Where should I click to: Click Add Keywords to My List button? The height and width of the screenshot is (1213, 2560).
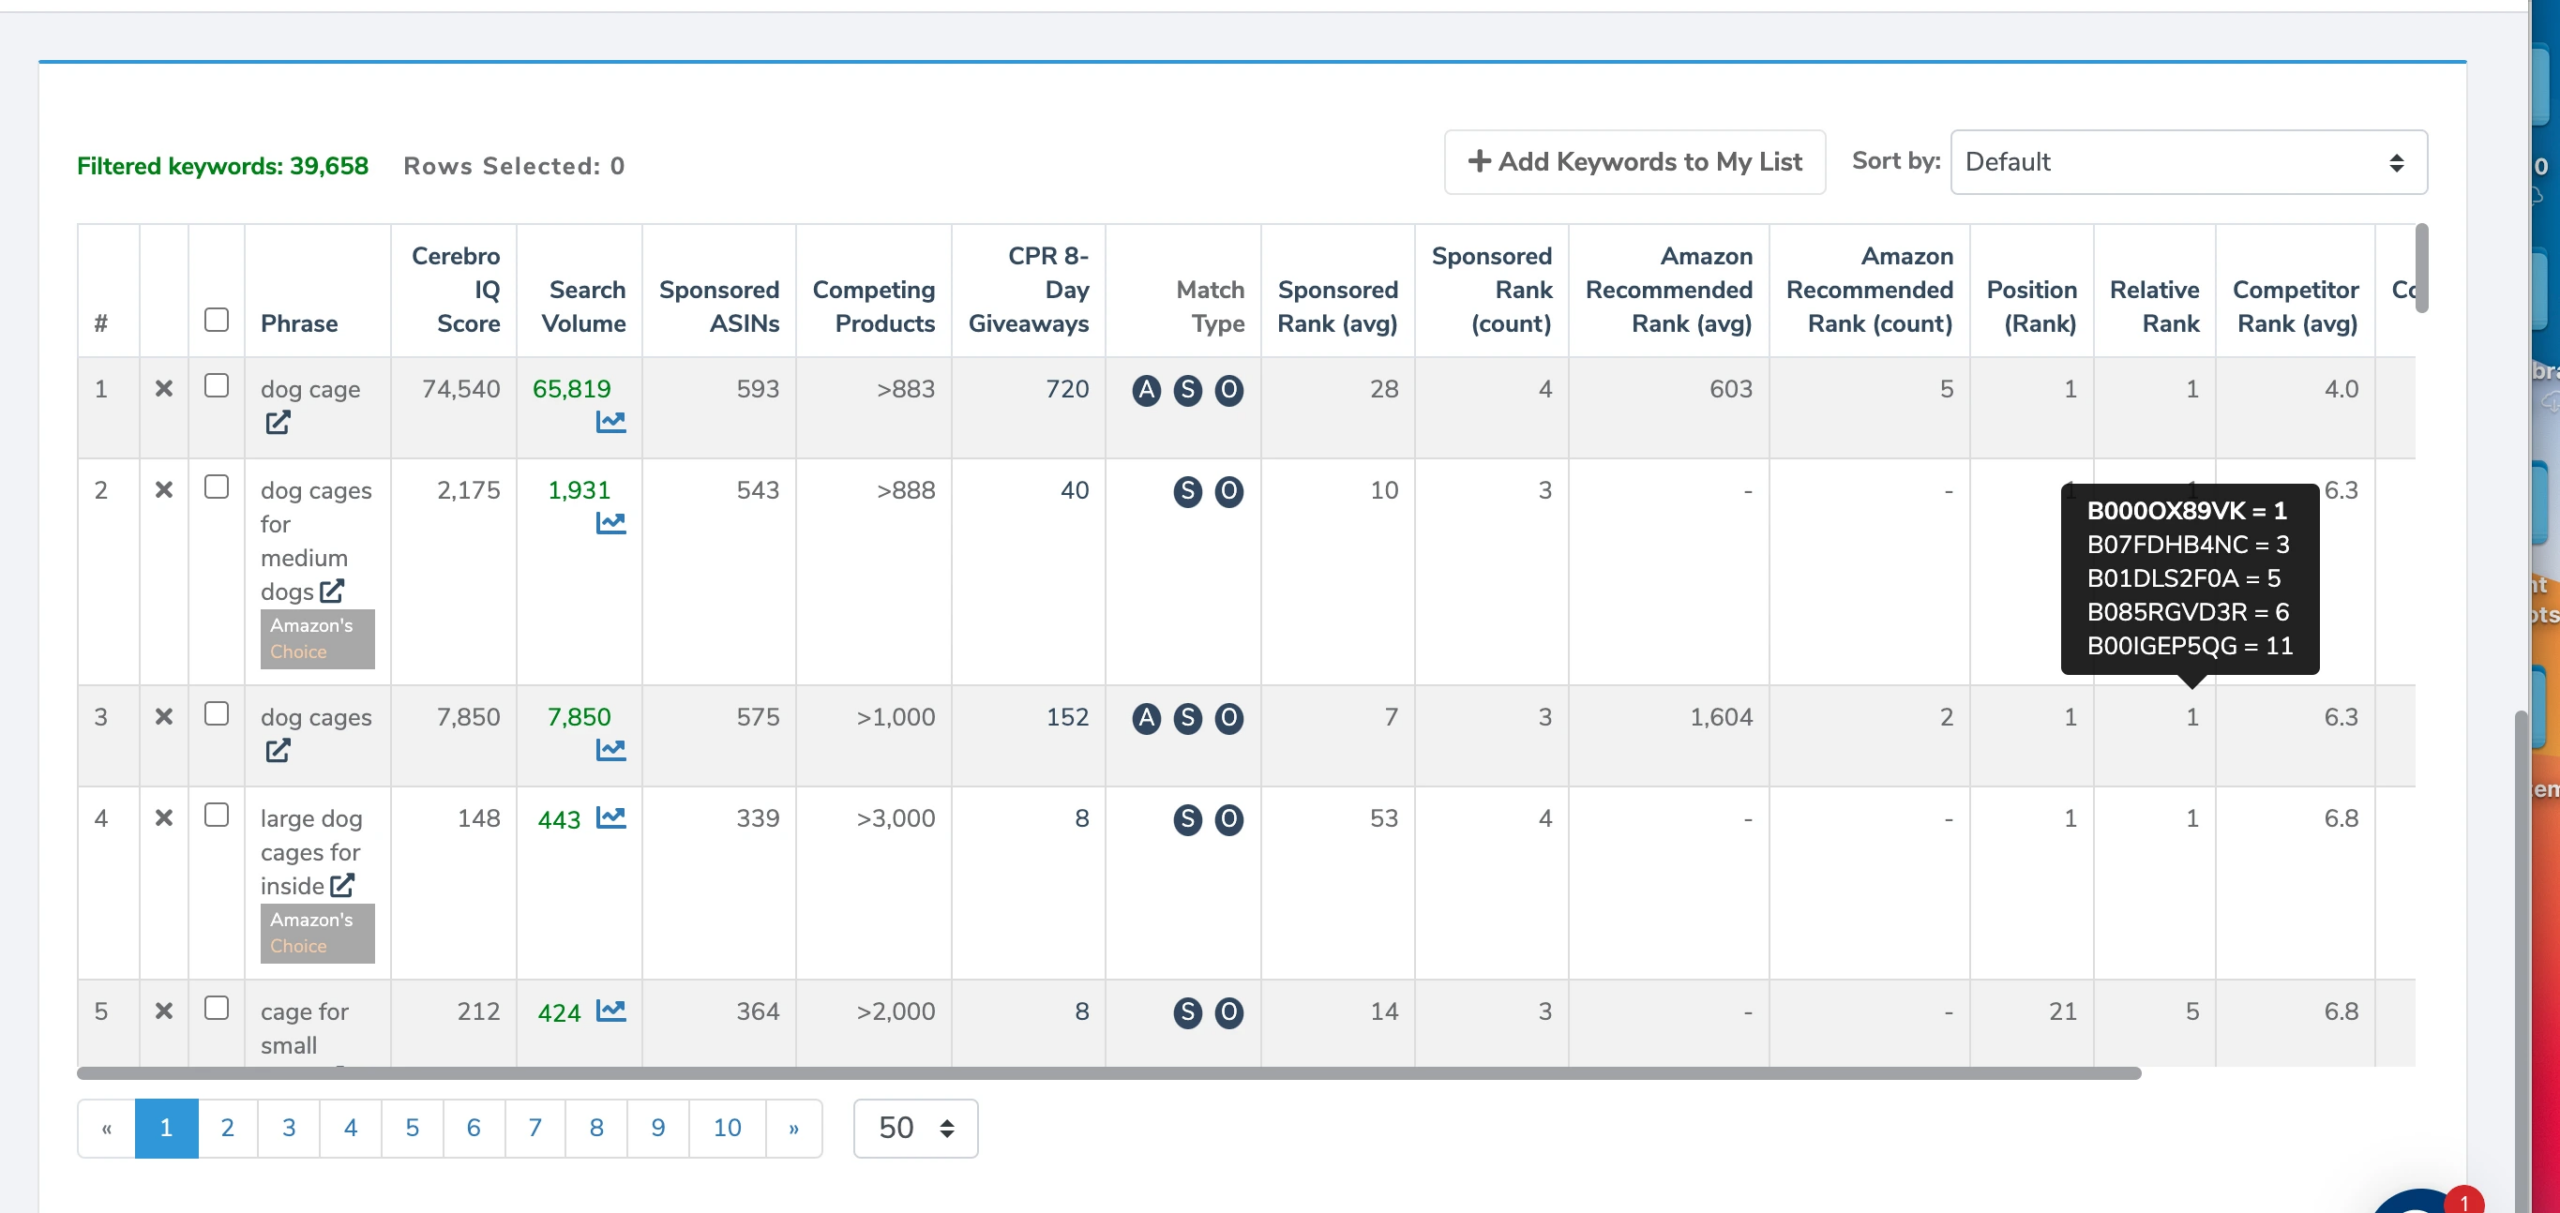[1634, 162]
